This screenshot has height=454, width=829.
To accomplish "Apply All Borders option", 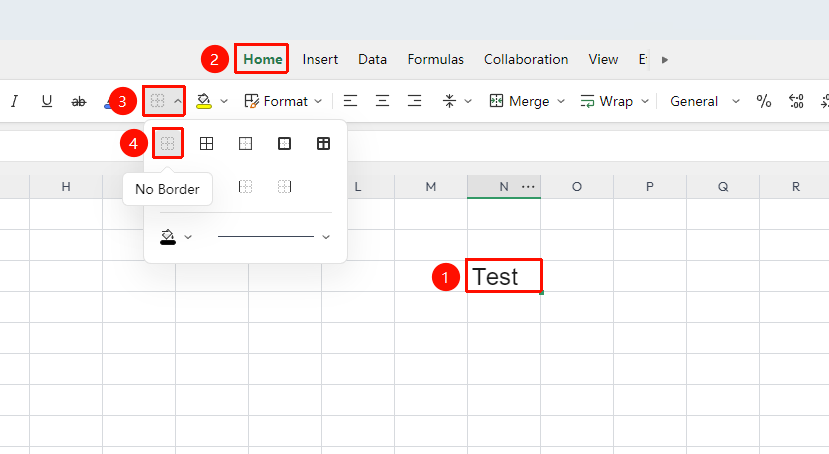I will coord(206,143).
